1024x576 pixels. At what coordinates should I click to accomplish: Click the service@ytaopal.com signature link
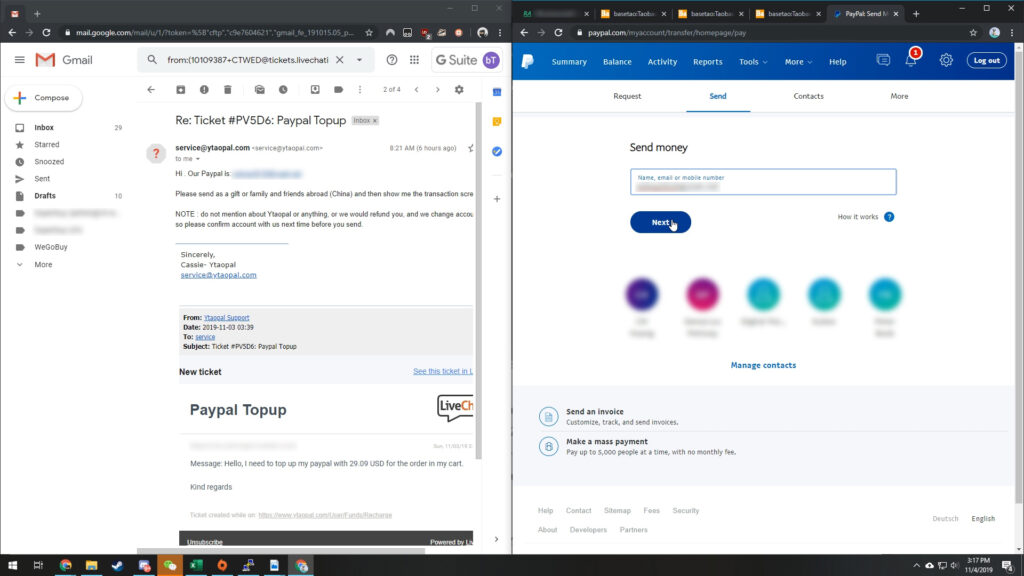(219, 275)
